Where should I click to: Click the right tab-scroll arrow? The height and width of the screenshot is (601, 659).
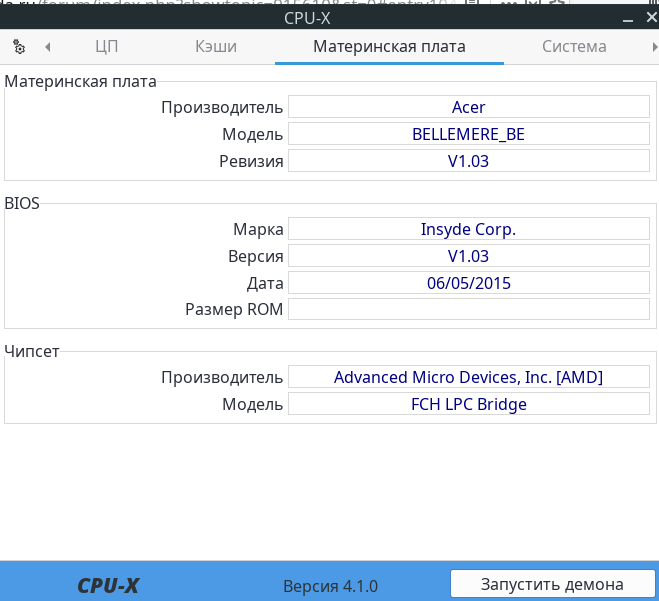pyautogui.click(x=654, y=47)
